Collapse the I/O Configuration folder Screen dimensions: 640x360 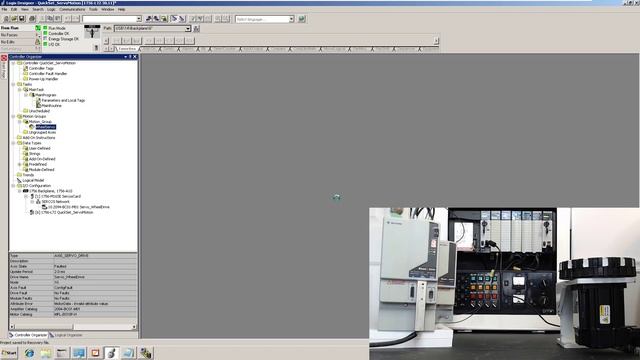point(13,186)
